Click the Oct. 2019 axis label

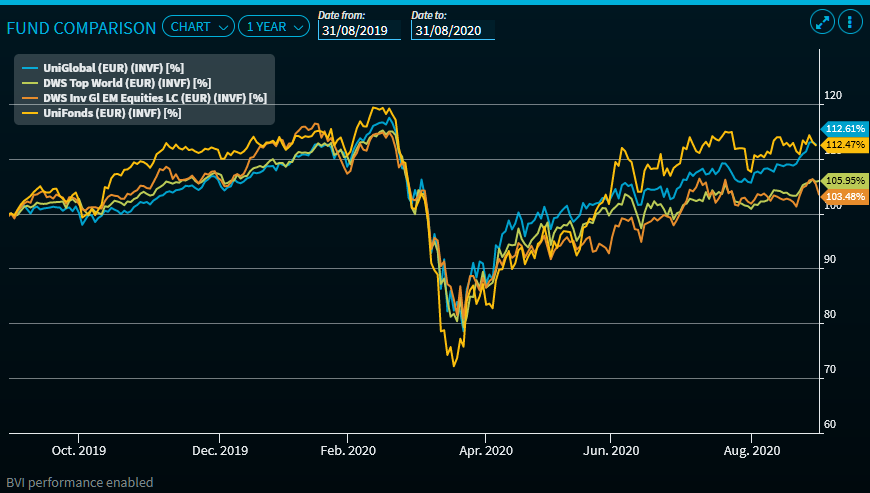pyautogui.click(x=77, y=451)
